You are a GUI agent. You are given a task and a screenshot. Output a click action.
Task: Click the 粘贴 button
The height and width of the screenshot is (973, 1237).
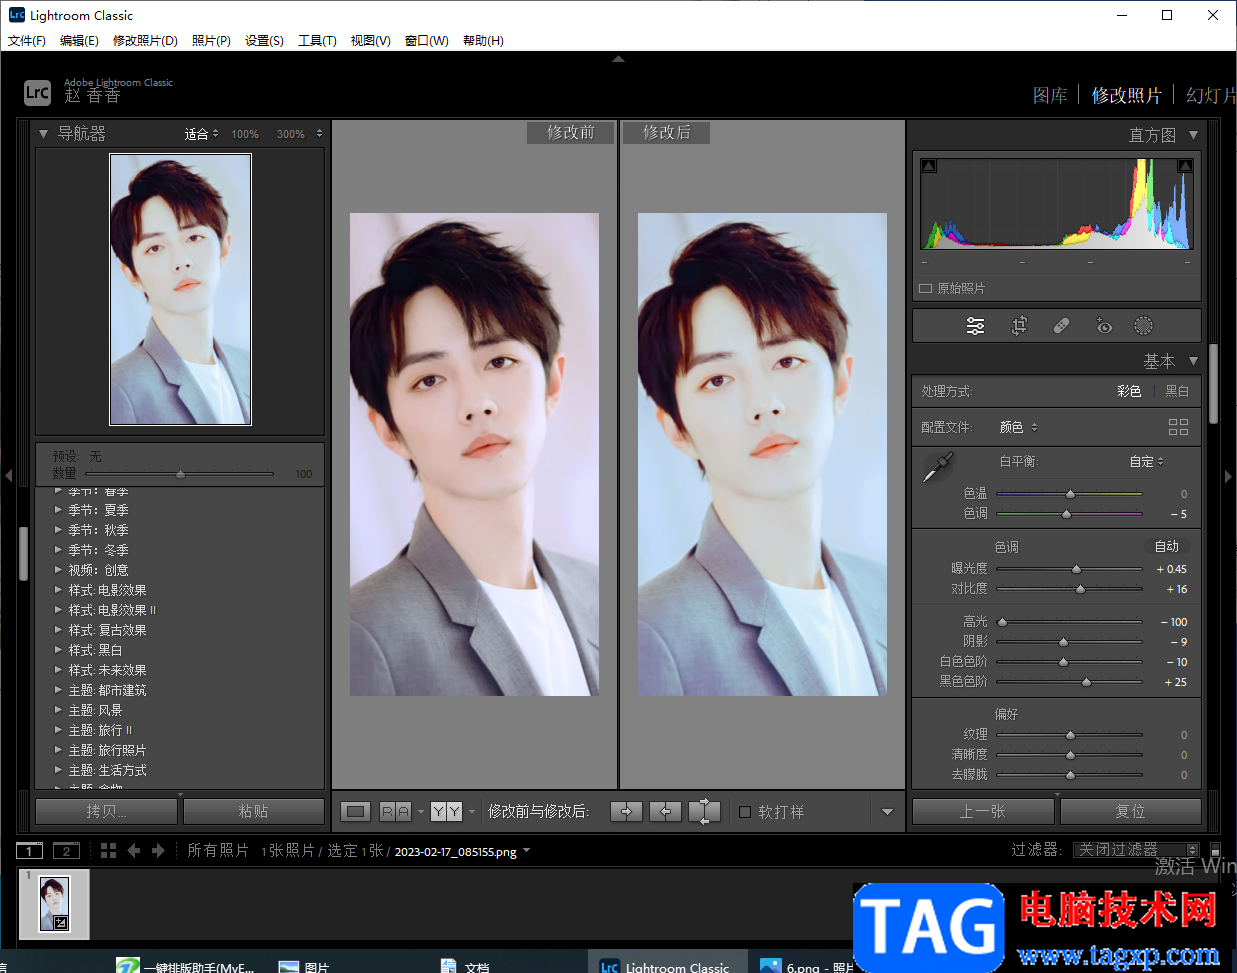pyautogui.click(x=253, y=811)
